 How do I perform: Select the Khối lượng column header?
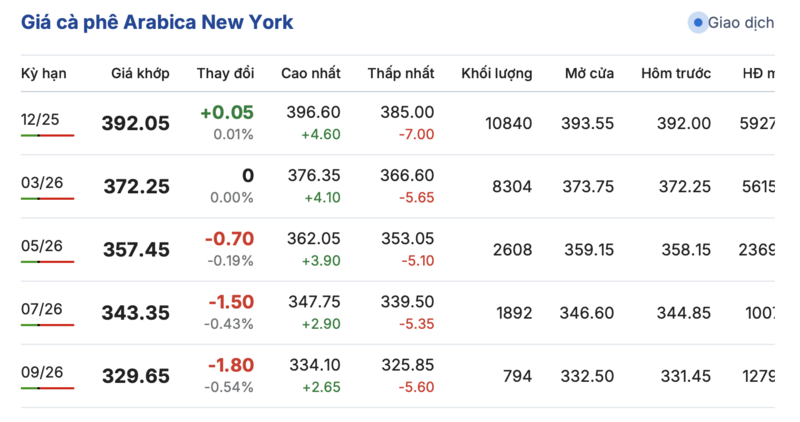tap(496, 73)
